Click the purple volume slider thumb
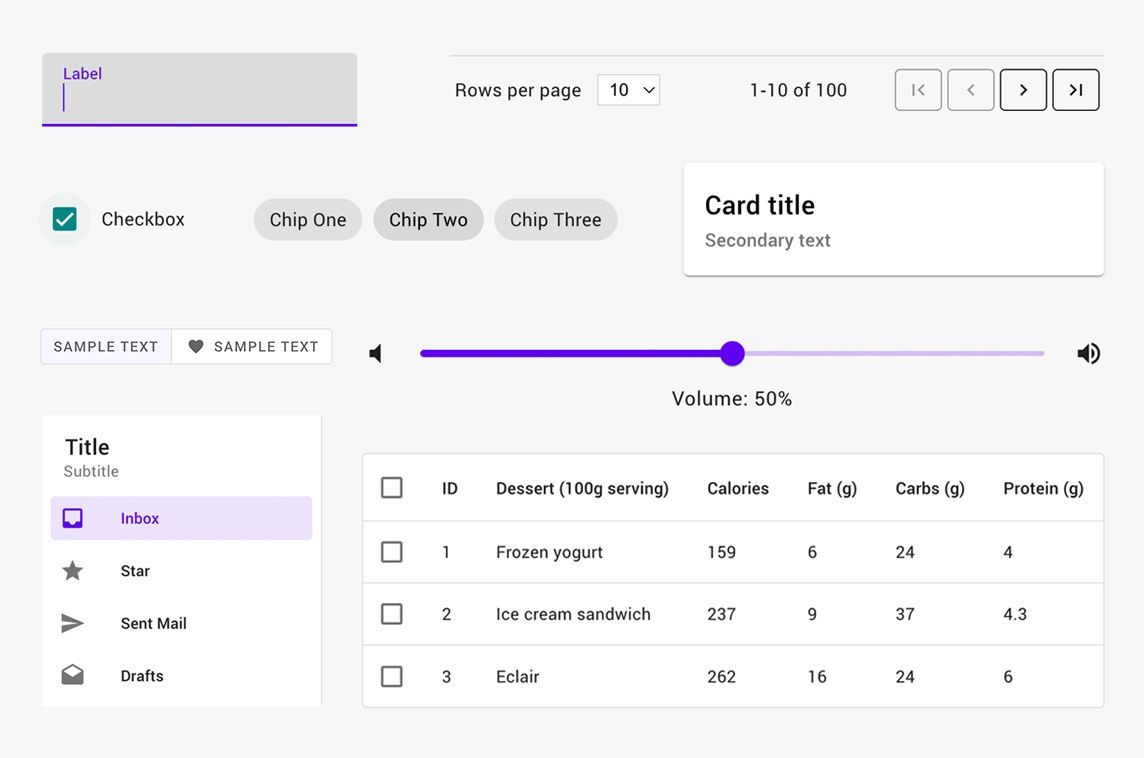 (732, 353)
